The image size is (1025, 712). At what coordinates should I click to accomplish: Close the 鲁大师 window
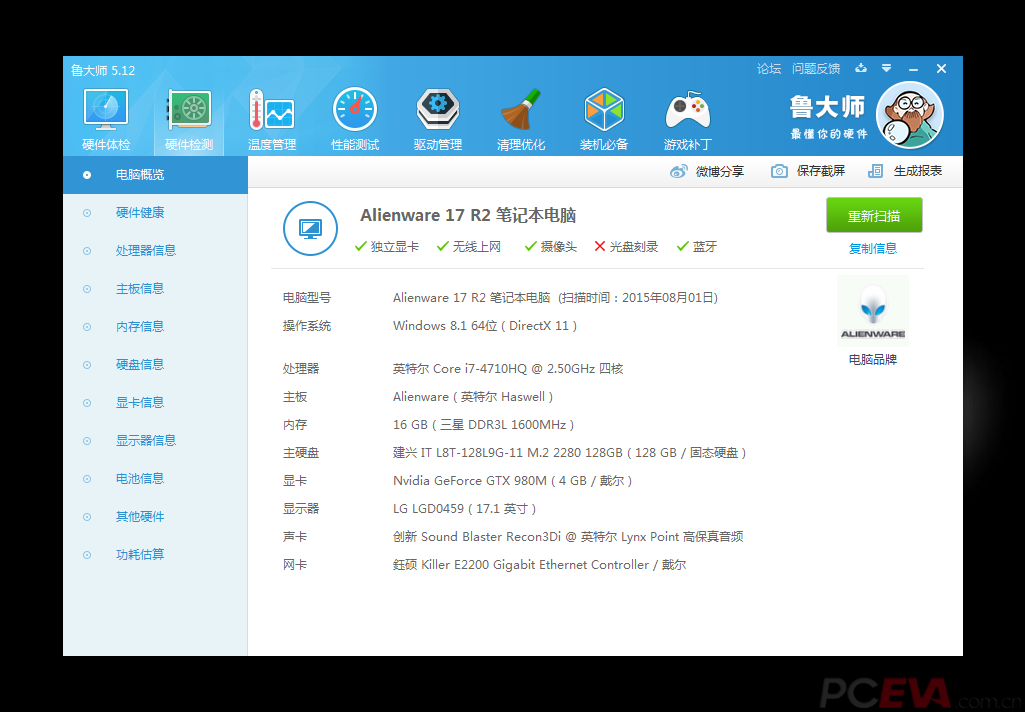941,69
